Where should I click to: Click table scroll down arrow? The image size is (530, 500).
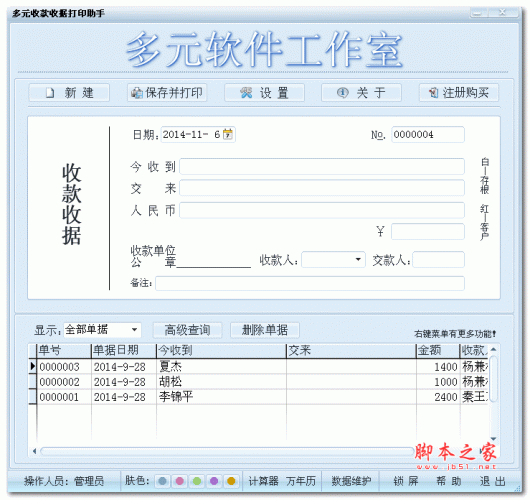click(493, 438)
